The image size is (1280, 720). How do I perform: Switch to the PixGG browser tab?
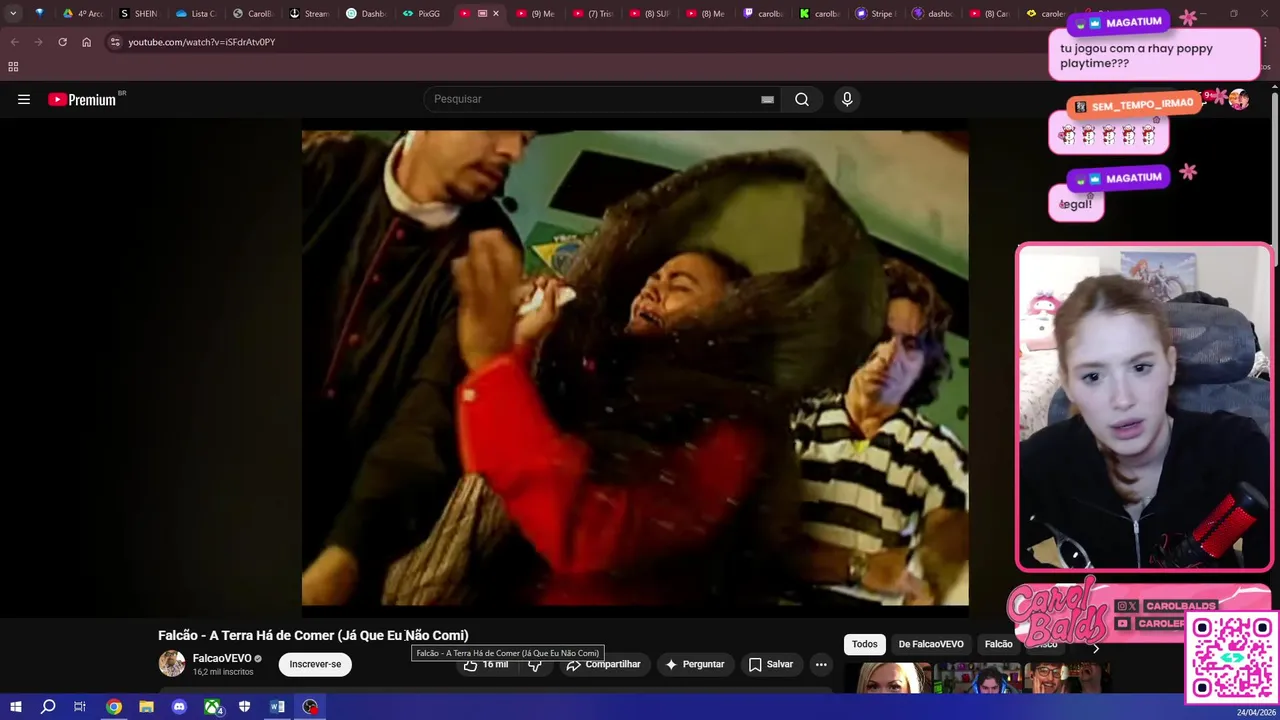point(422,14)
